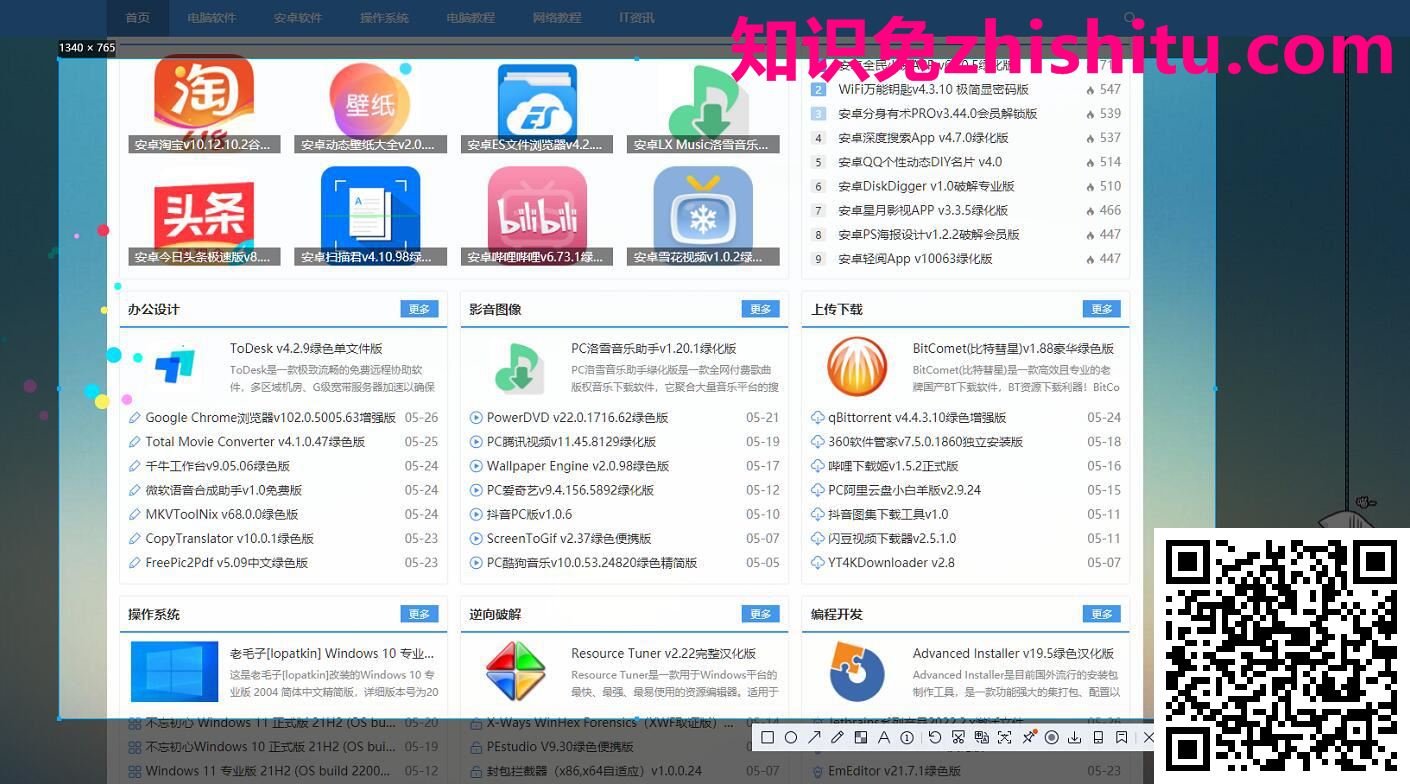Click 更多 in 影音图像 section
Screen dimensions: 1410x784
(760, 309)
